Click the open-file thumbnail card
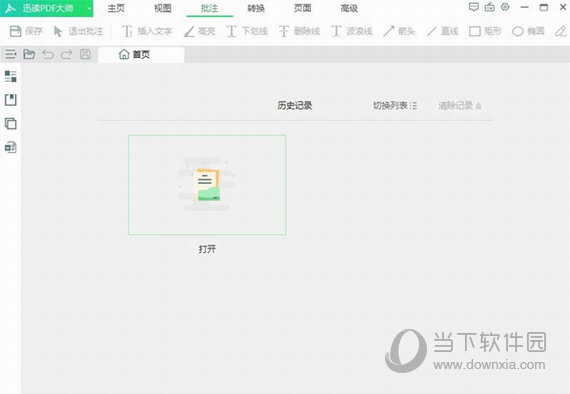Screen dimensions: 570x394 207,185
